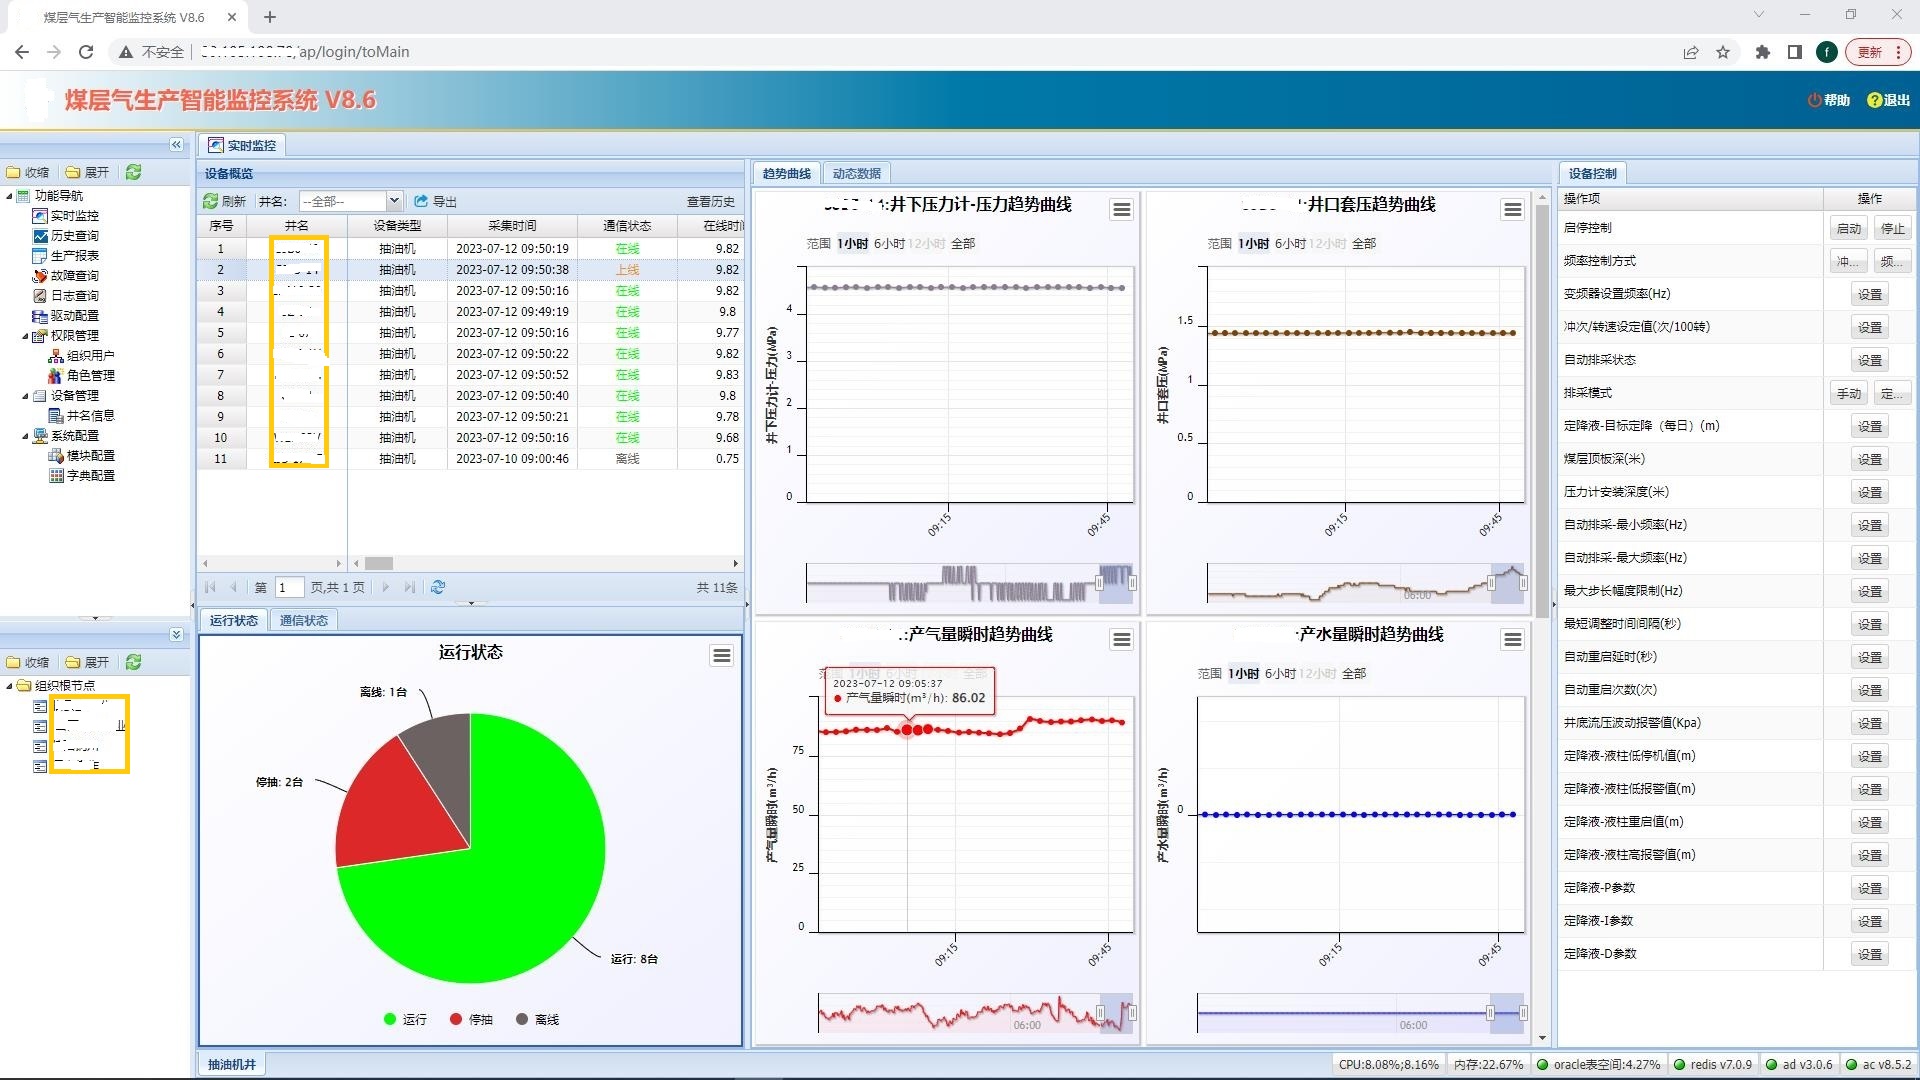Click left navigator handle of 产水量 chart
This screenshot has width=1920, height=1080.
[x=1490, y=1013]
